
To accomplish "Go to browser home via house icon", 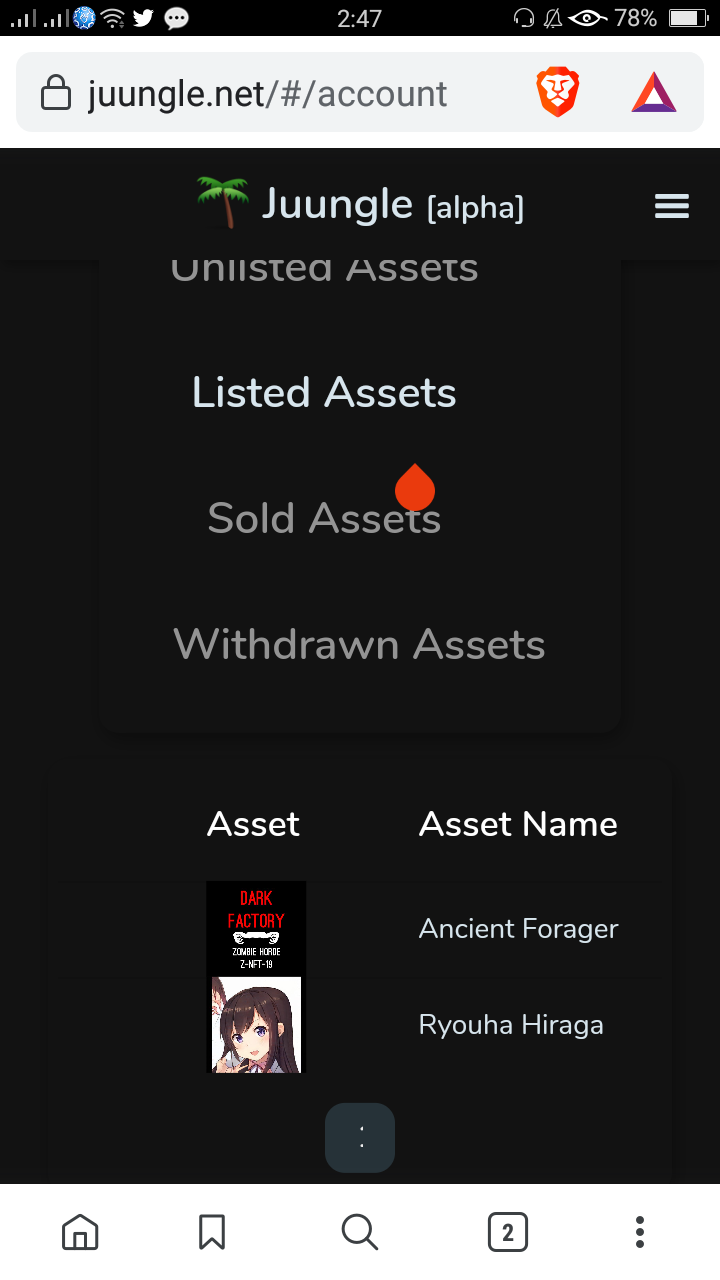I will tap(81, 1232).
